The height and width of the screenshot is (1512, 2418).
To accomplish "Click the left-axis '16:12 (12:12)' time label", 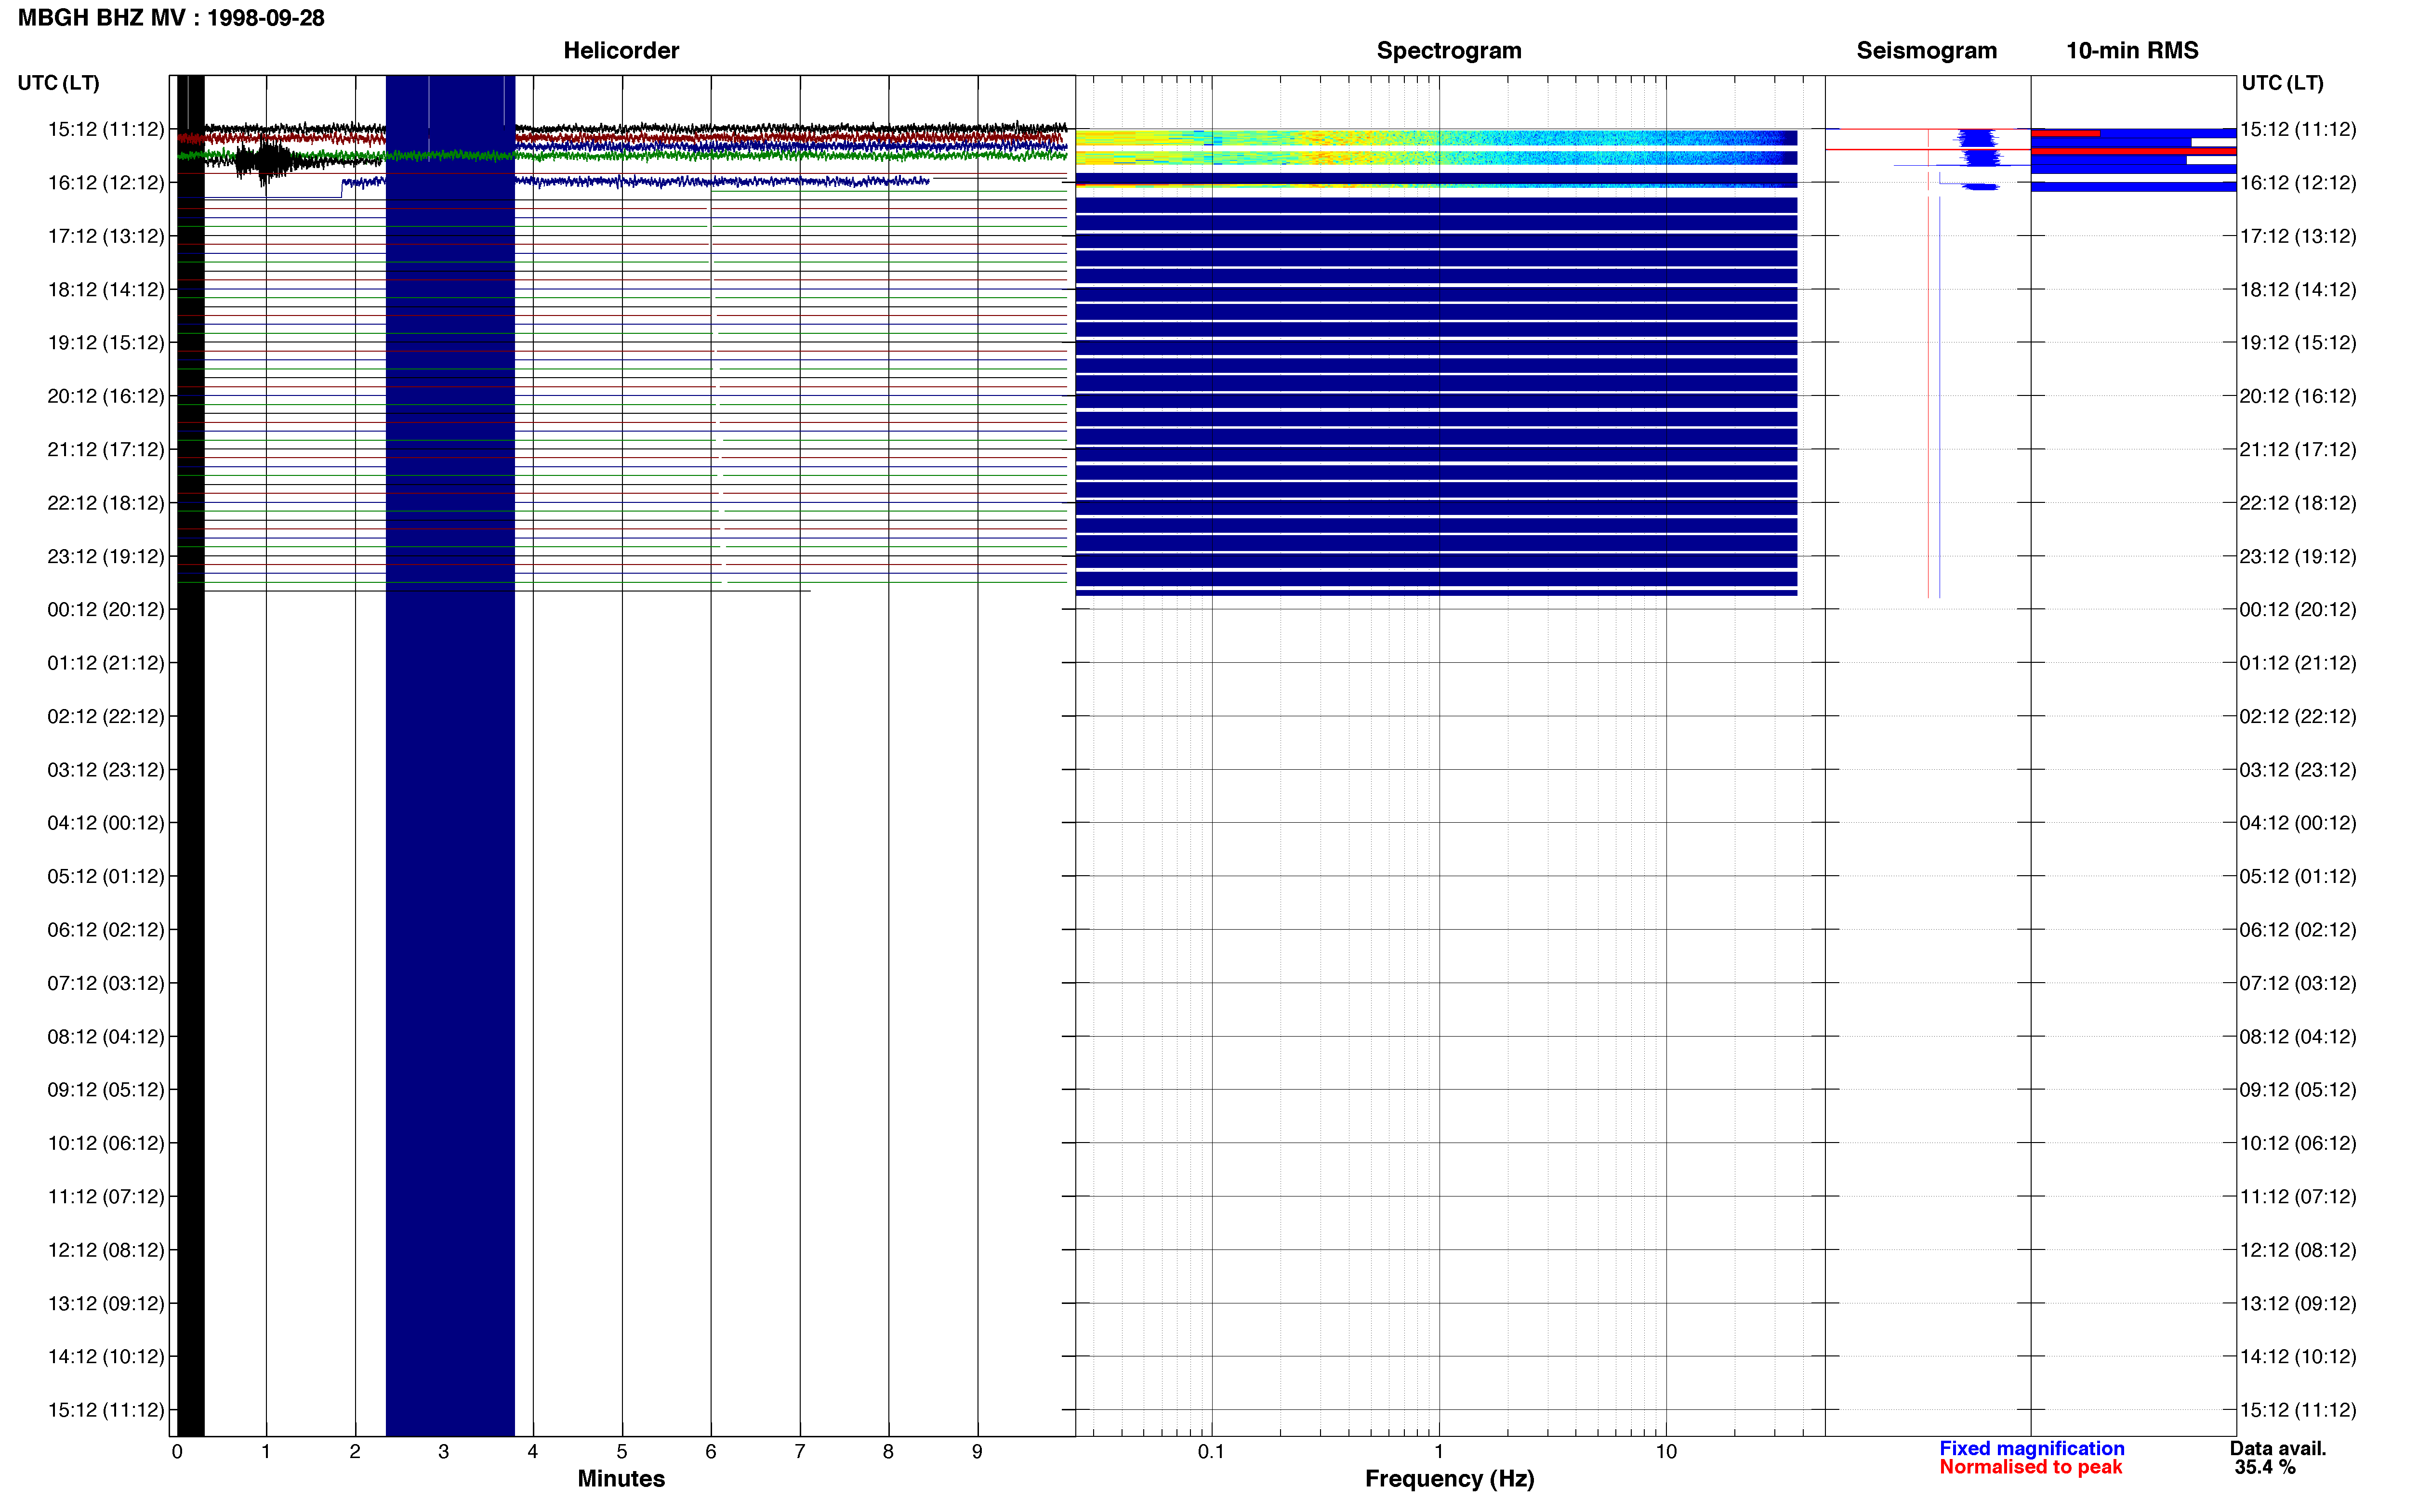I will coord(106,183).
